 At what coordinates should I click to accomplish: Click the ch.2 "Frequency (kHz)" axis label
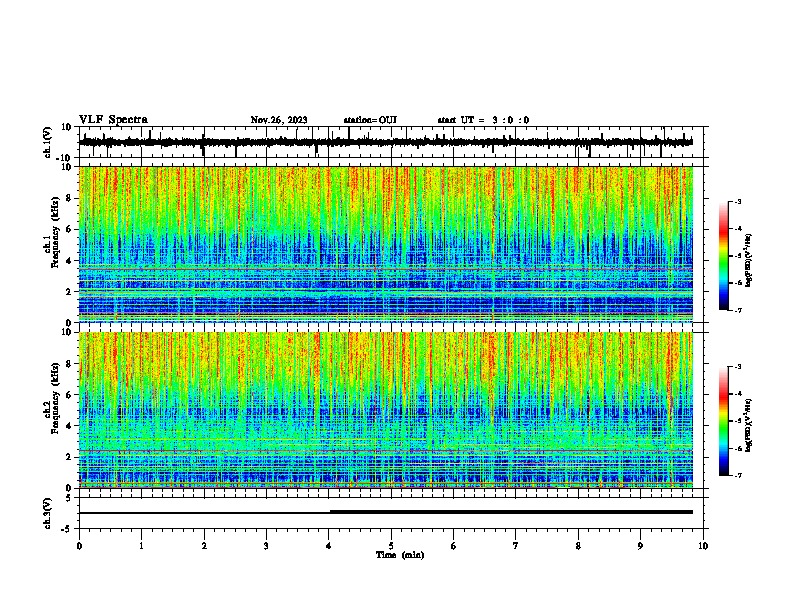pos(55,398)
